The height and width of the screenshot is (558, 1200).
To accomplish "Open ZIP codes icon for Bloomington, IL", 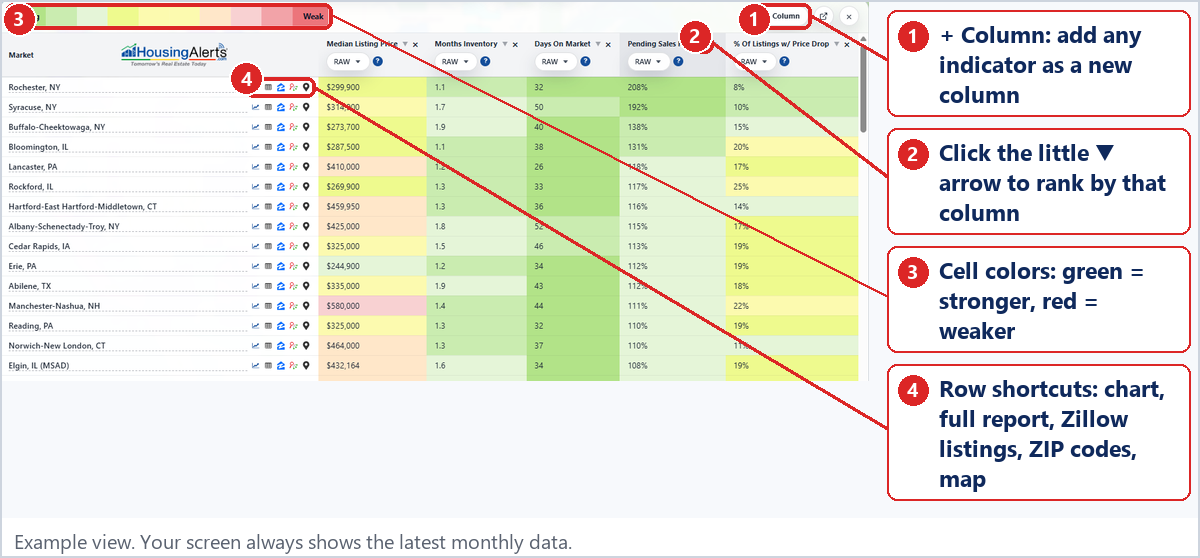I will tap(293, 147).
